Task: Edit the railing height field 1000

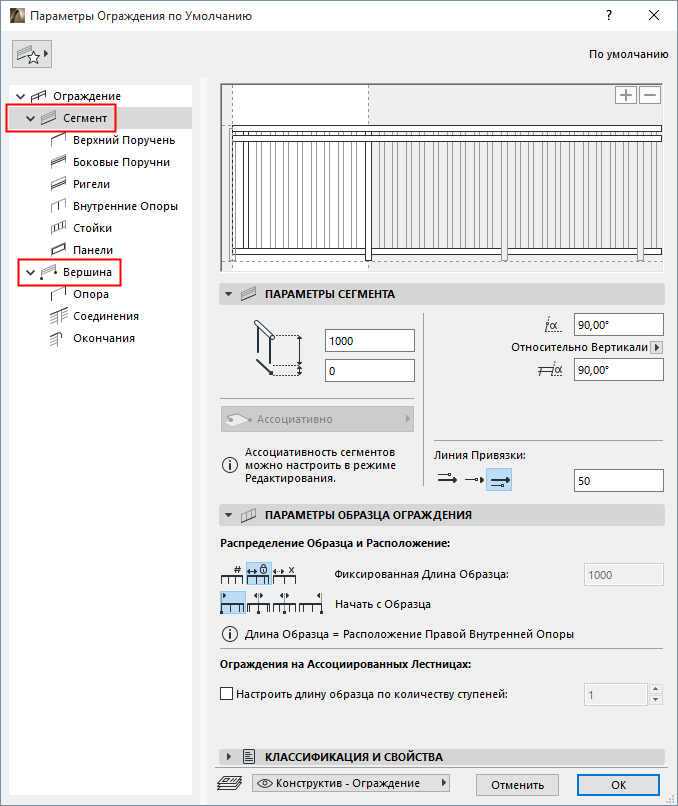Action: coord(370,341)
